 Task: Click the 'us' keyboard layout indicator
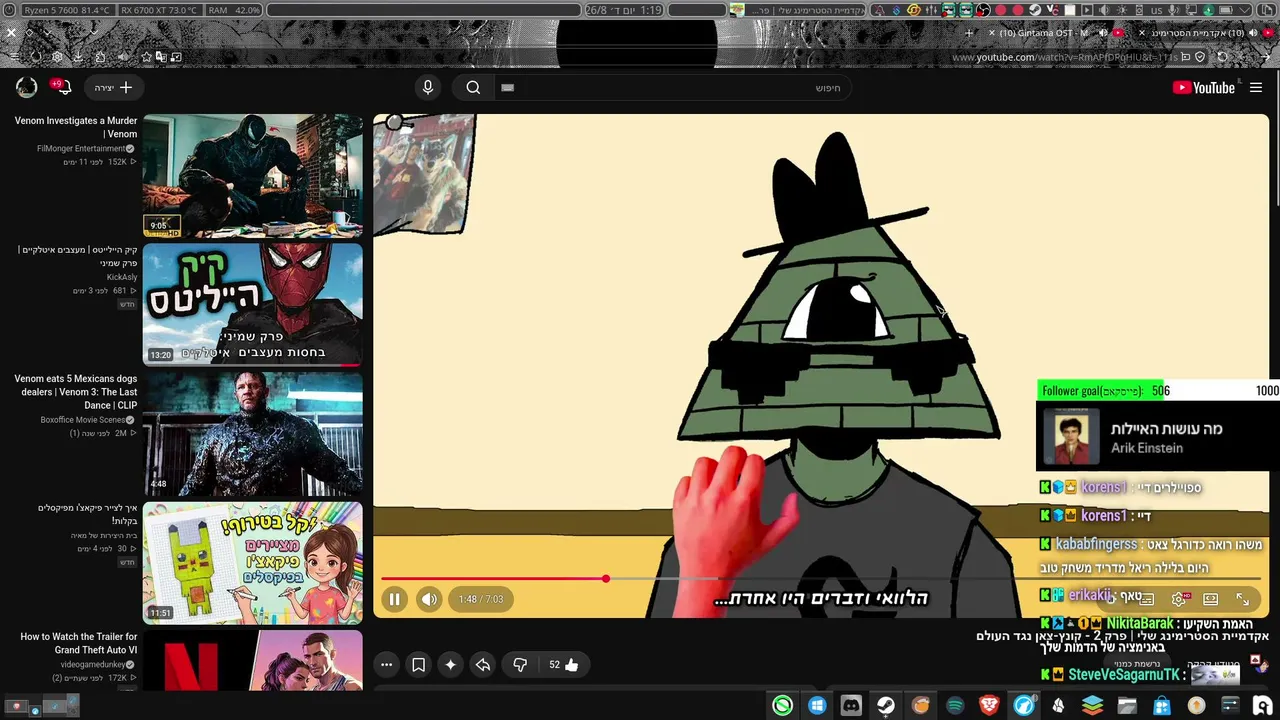click(1157, 10)
